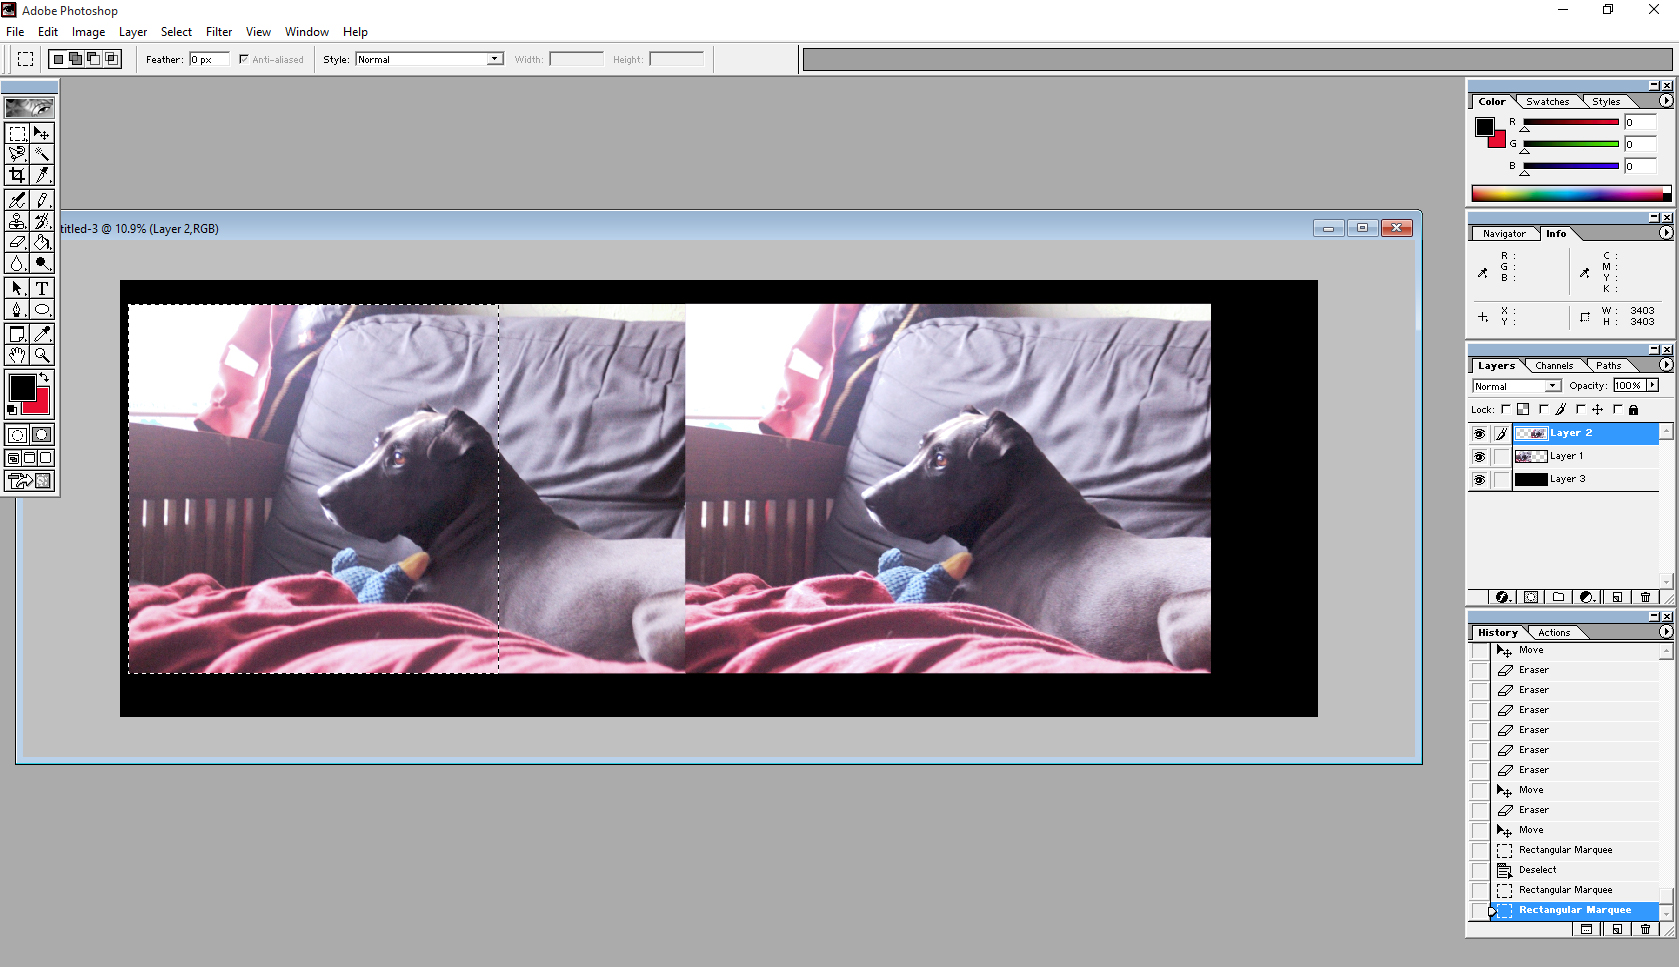Delete the current layer with trash icon
Image resolution: width=1679 pixels, height=967 pixels.
[x=1645, y=597]
